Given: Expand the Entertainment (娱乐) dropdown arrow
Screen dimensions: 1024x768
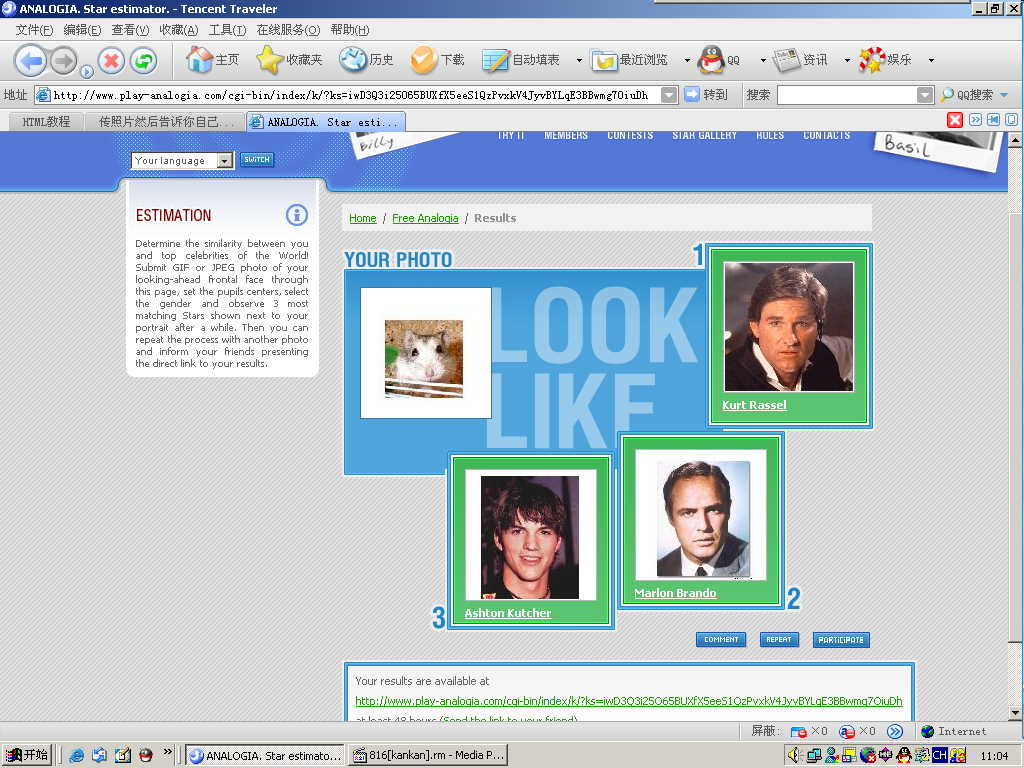Looking at the screenshot, I should 931,61.
